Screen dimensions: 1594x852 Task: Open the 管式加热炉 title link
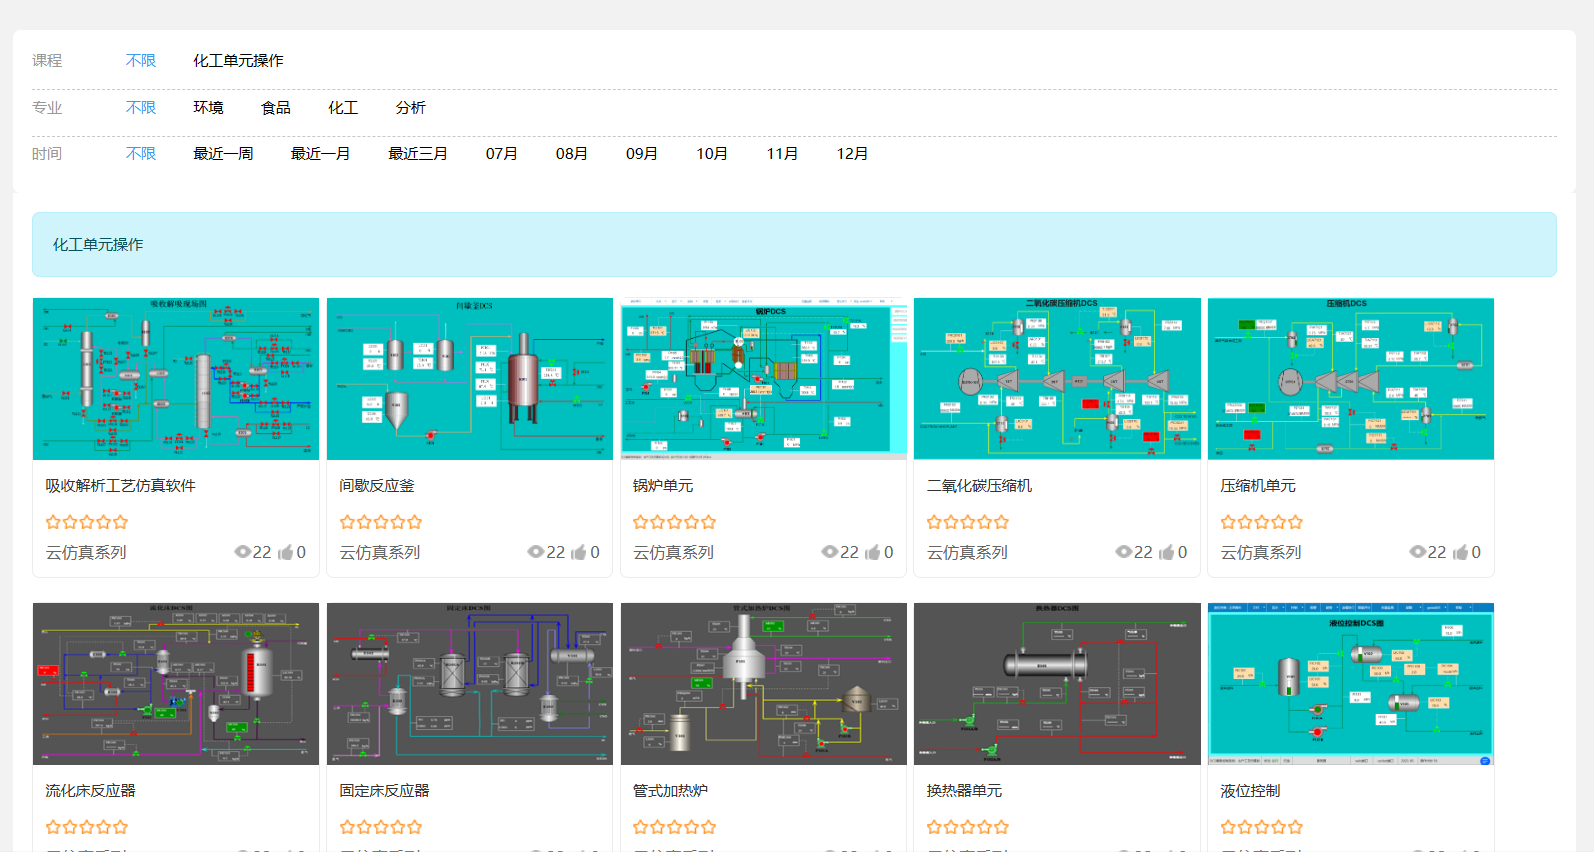[670, 790]
